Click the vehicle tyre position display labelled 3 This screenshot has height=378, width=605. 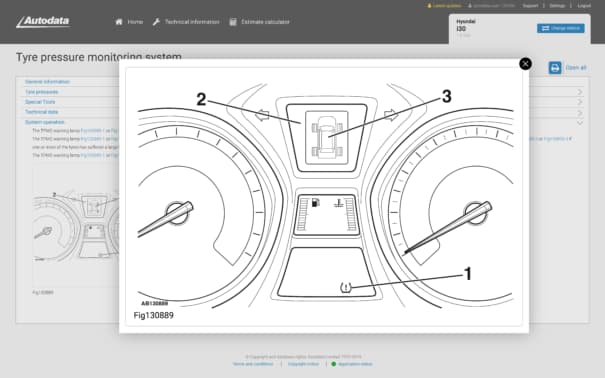[x=327, y=137]
